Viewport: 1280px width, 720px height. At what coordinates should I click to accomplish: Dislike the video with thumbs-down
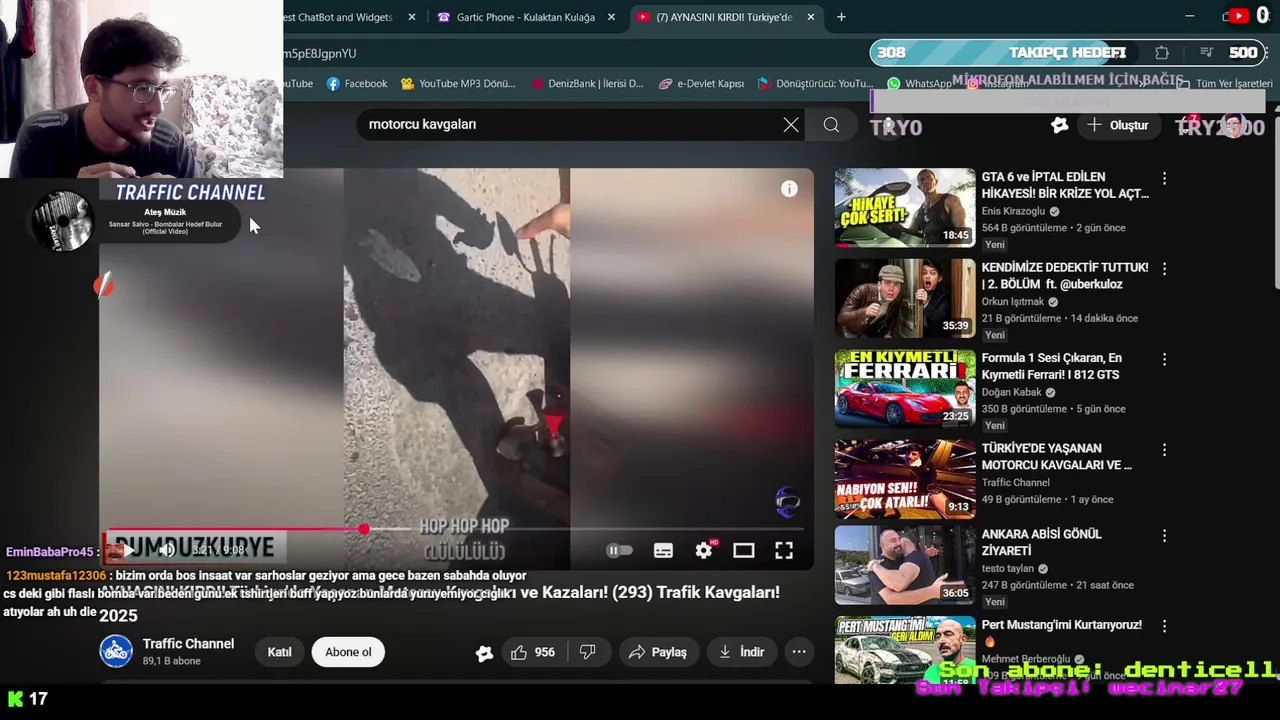click(588, 652)
